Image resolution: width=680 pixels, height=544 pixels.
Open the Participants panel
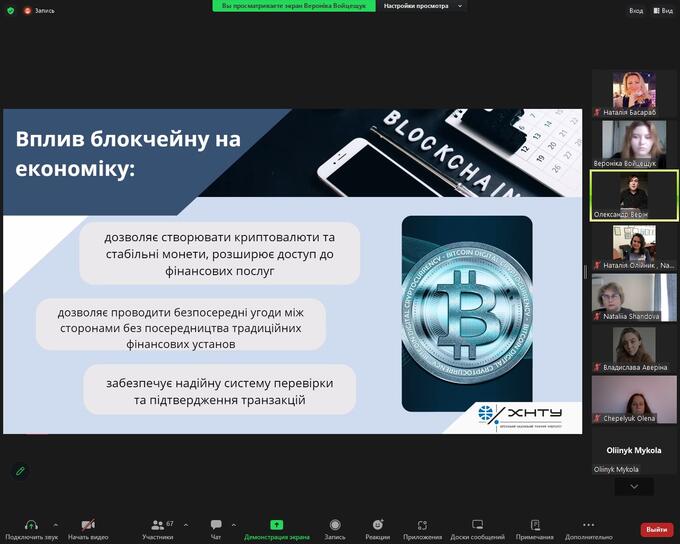click(x=156, y=526)
